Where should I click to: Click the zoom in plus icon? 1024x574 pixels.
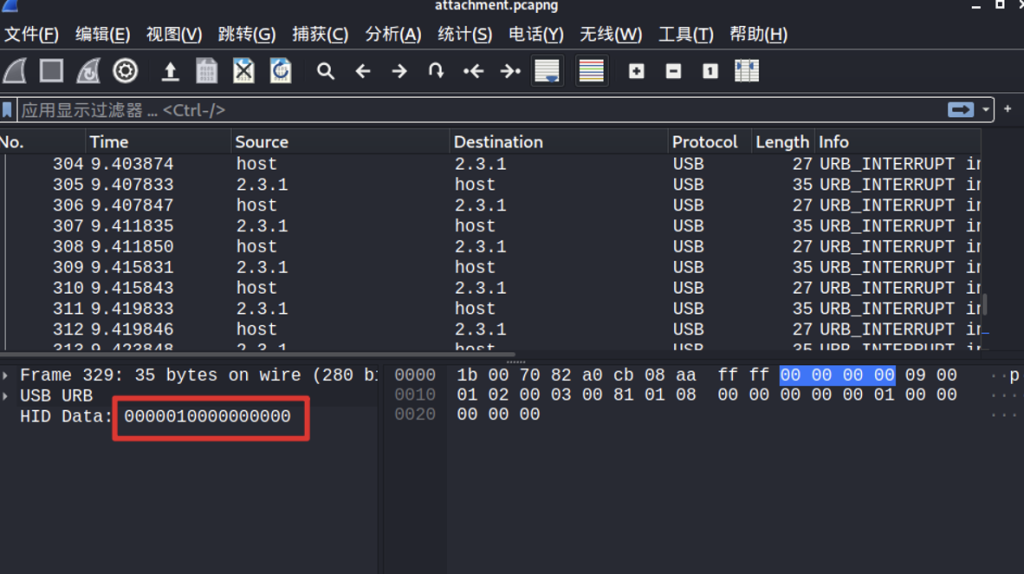[x=636, y=71]
